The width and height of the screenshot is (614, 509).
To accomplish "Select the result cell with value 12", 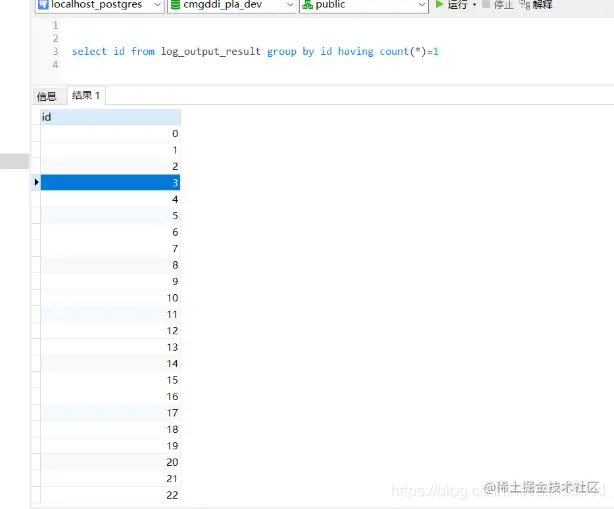I will pyautogui.click(x=110, y=331).
